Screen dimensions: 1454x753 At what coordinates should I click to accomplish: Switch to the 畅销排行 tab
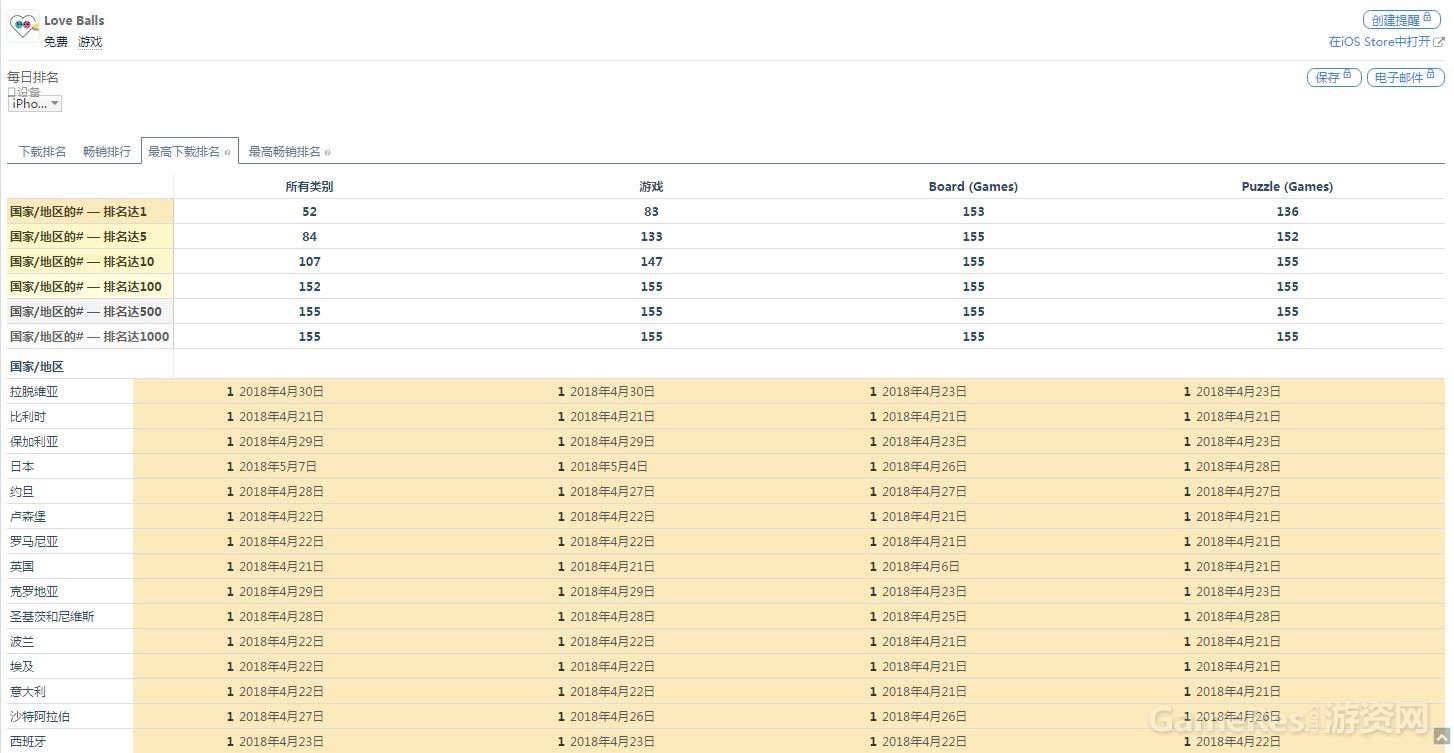[107, 152]
